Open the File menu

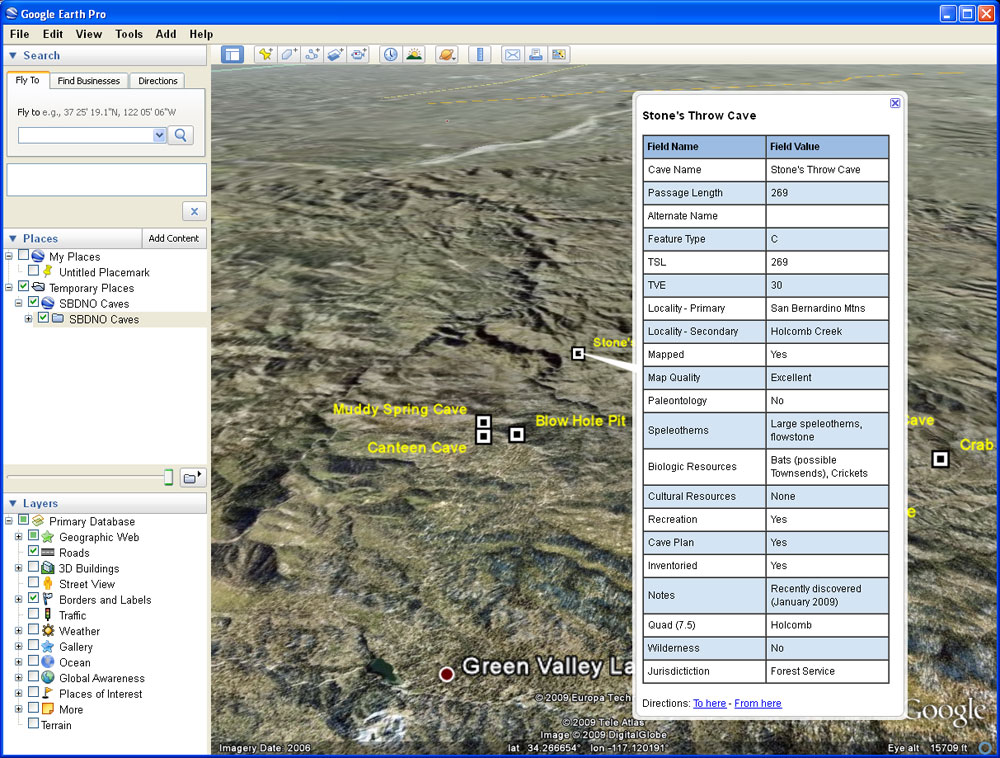pos(19,34)
